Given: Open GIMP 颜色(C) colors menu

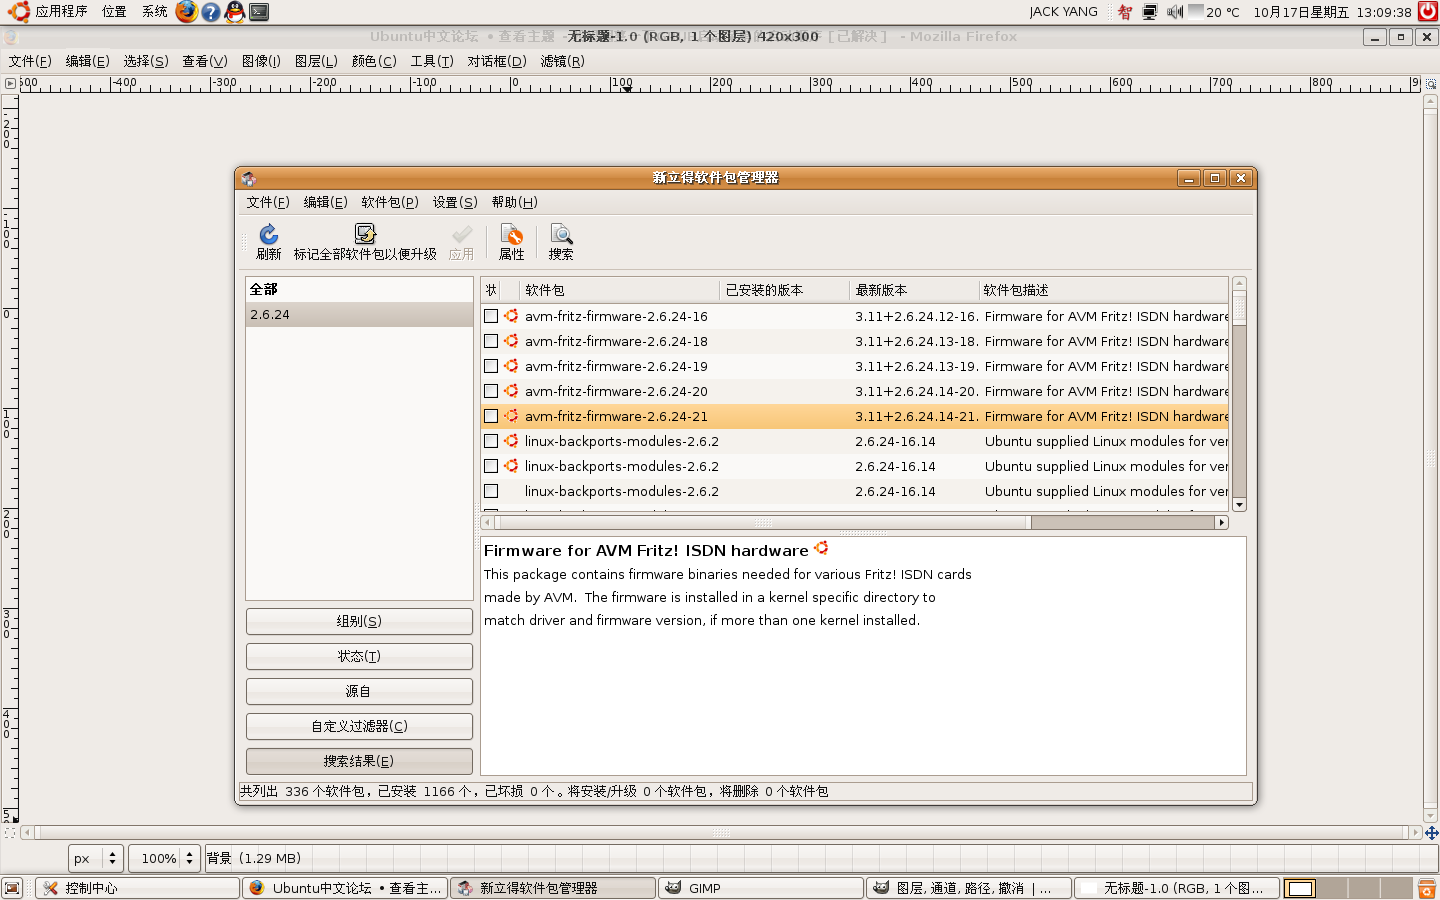Looking at the screenshot, I should [374, 61].
